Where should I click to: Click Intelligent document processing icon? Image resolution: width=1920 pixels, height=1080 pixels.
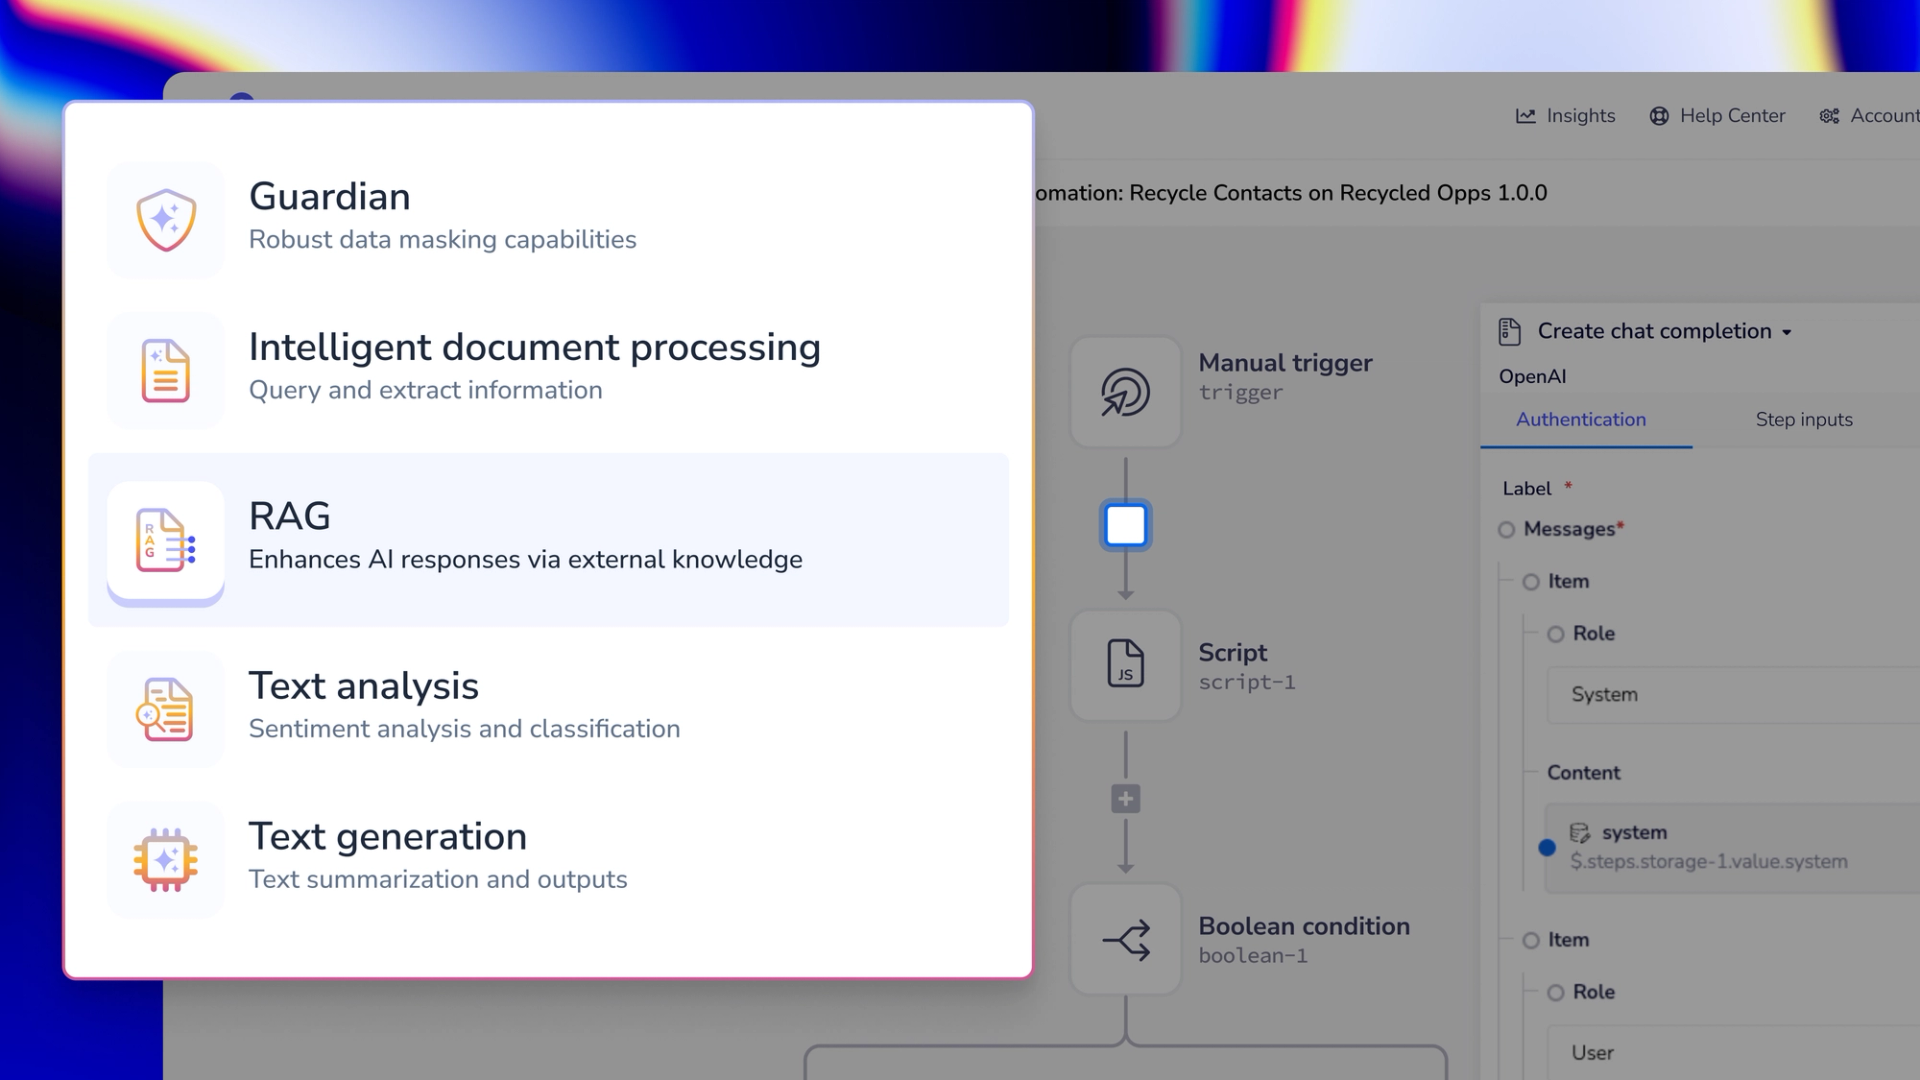[x=166, y=371]
